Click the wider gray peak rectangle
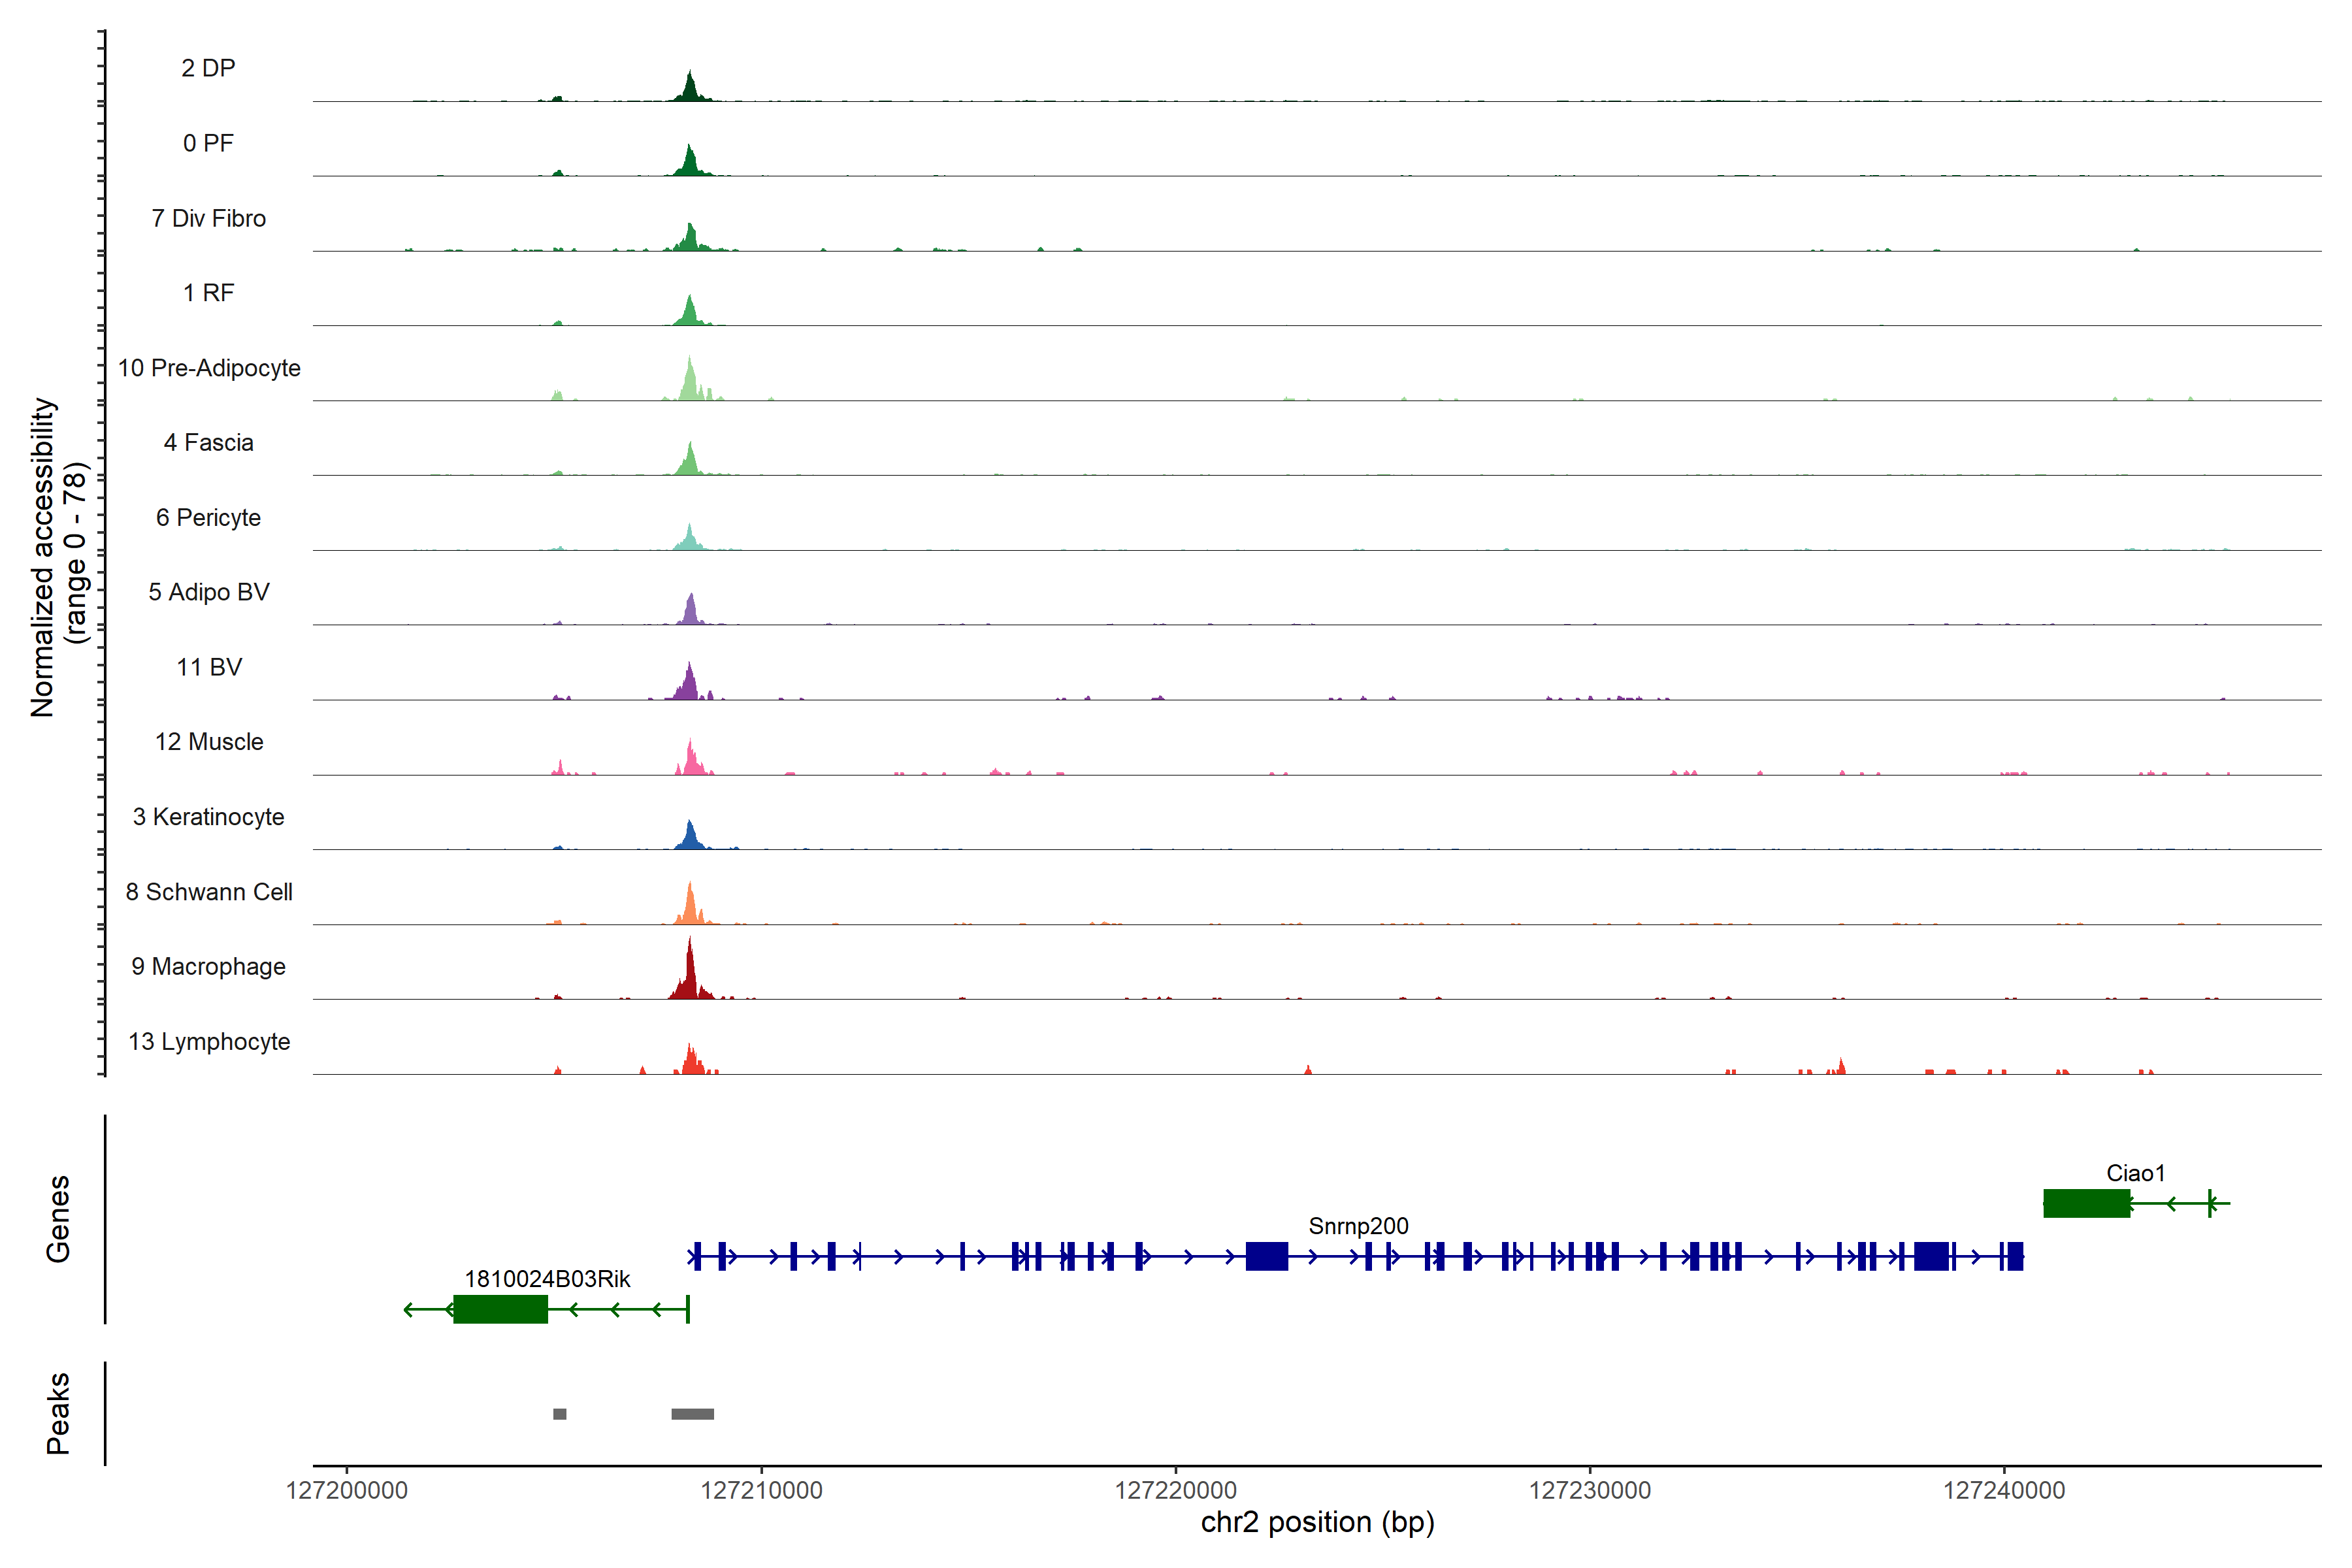Image resolution: width=2352 pixels, height=1568 pixels. tap(692, 1414)
